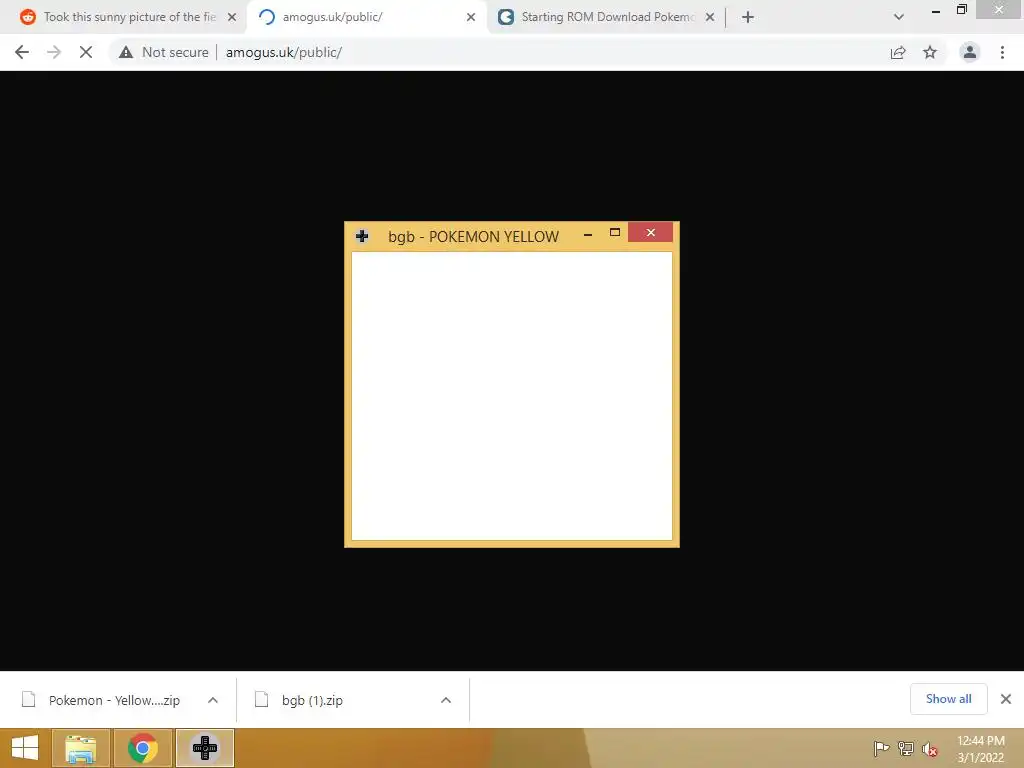Close the amogus.uk/public/ tab
The width and height of the screenshot is (1024, 768).
coord(471,18)
